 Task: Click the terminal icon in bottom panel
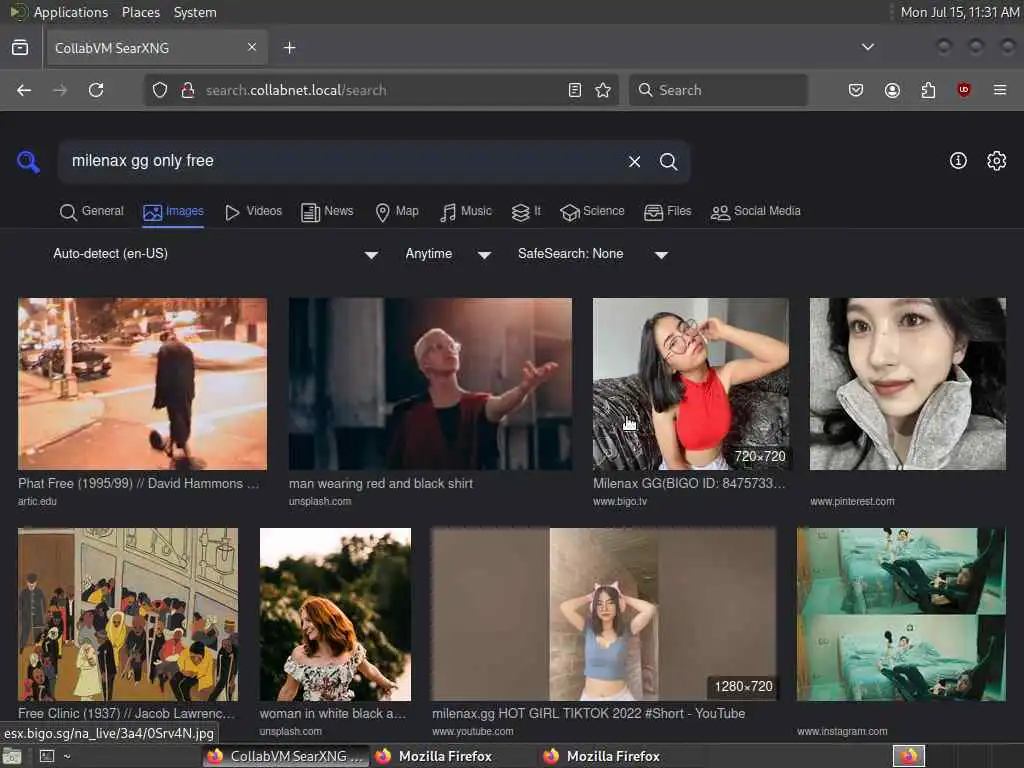47,756
